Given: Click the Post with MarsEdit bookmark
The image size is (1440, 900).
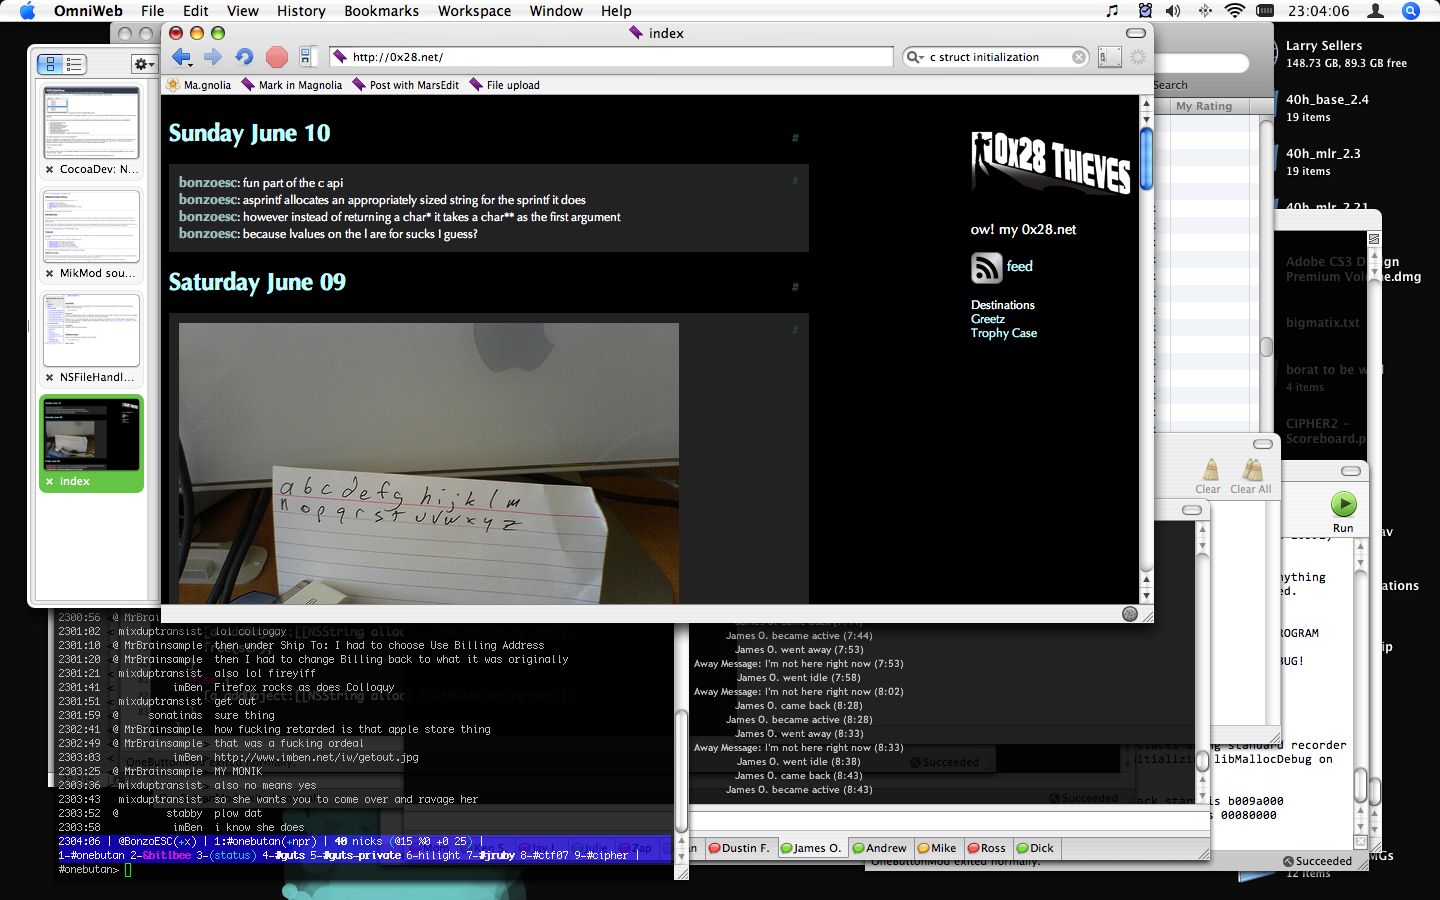Looking at the screenshot, I should tap(405, 85).
